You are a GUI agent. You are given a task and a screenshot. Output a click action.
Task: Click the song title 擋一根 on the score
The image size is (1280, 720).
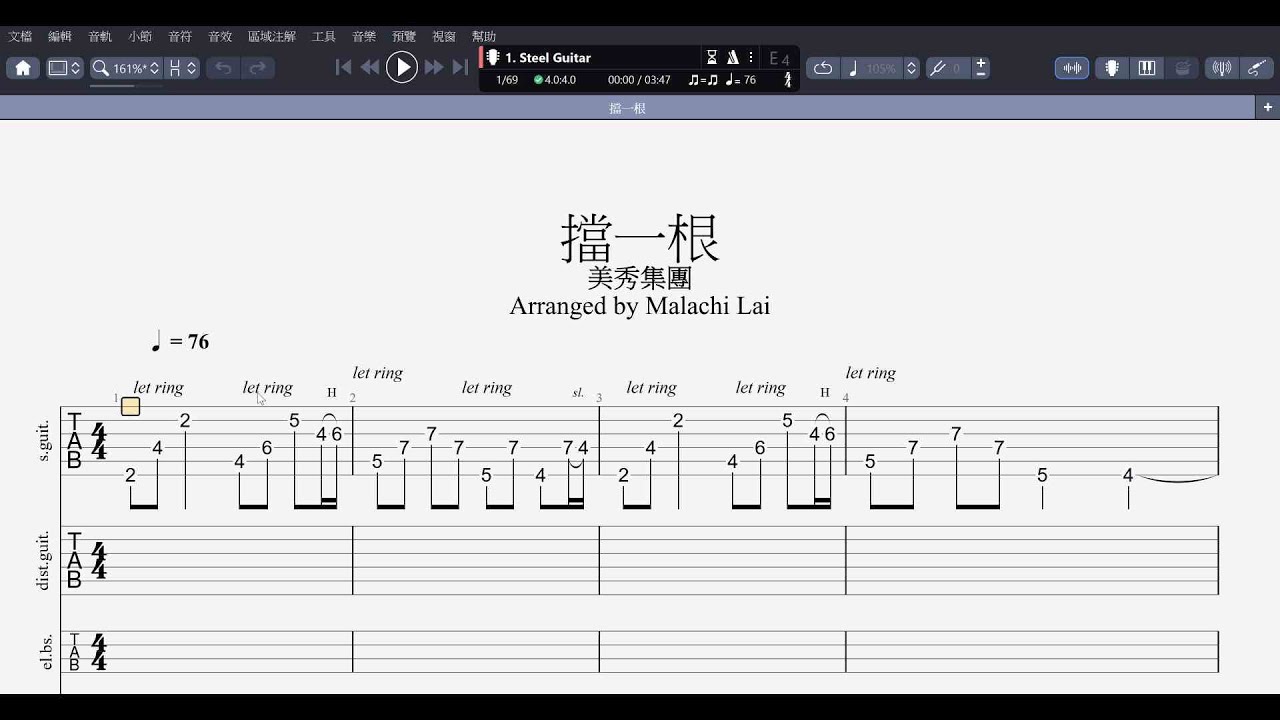640,238
